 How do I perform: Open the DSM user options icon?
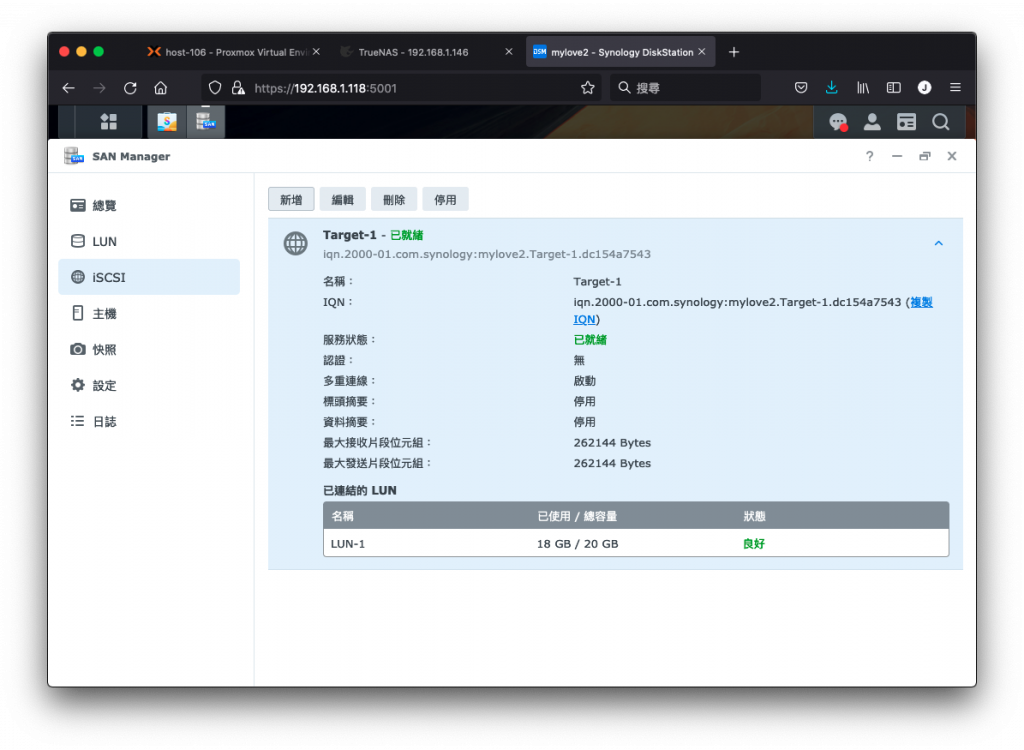(x=872, y=122)
